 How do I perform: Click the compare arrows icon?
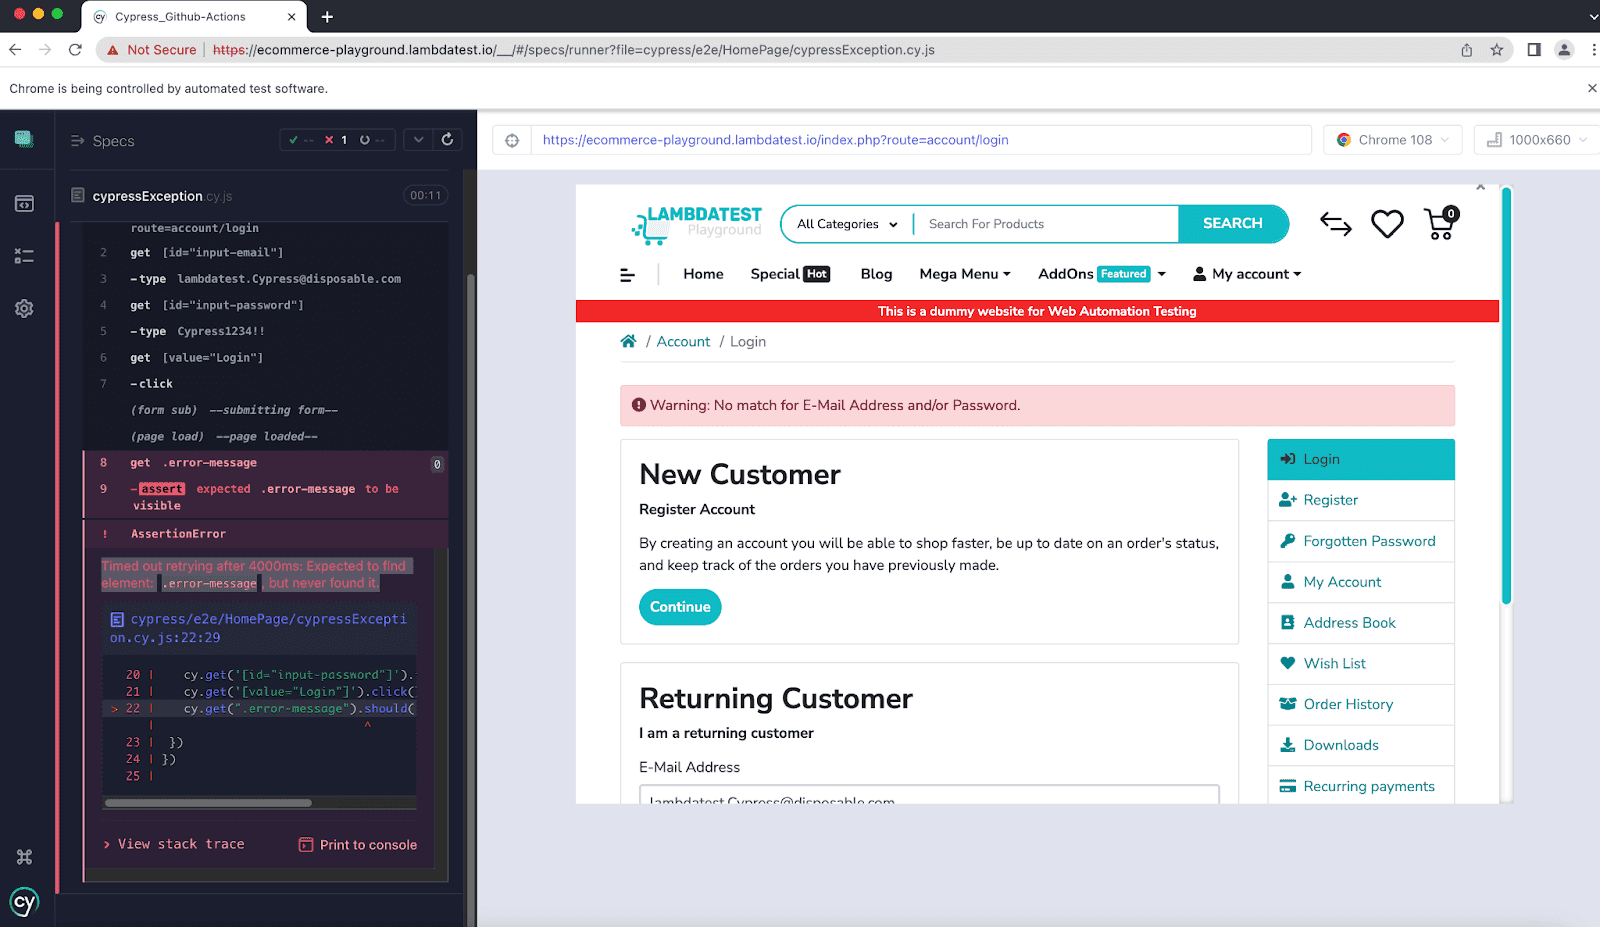1335,224
